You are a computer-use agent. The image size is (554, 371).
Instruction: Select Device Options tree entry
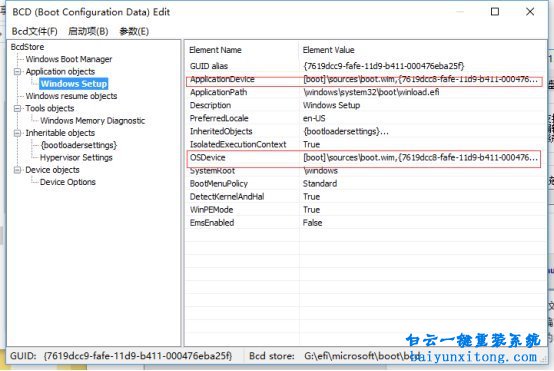68,182
